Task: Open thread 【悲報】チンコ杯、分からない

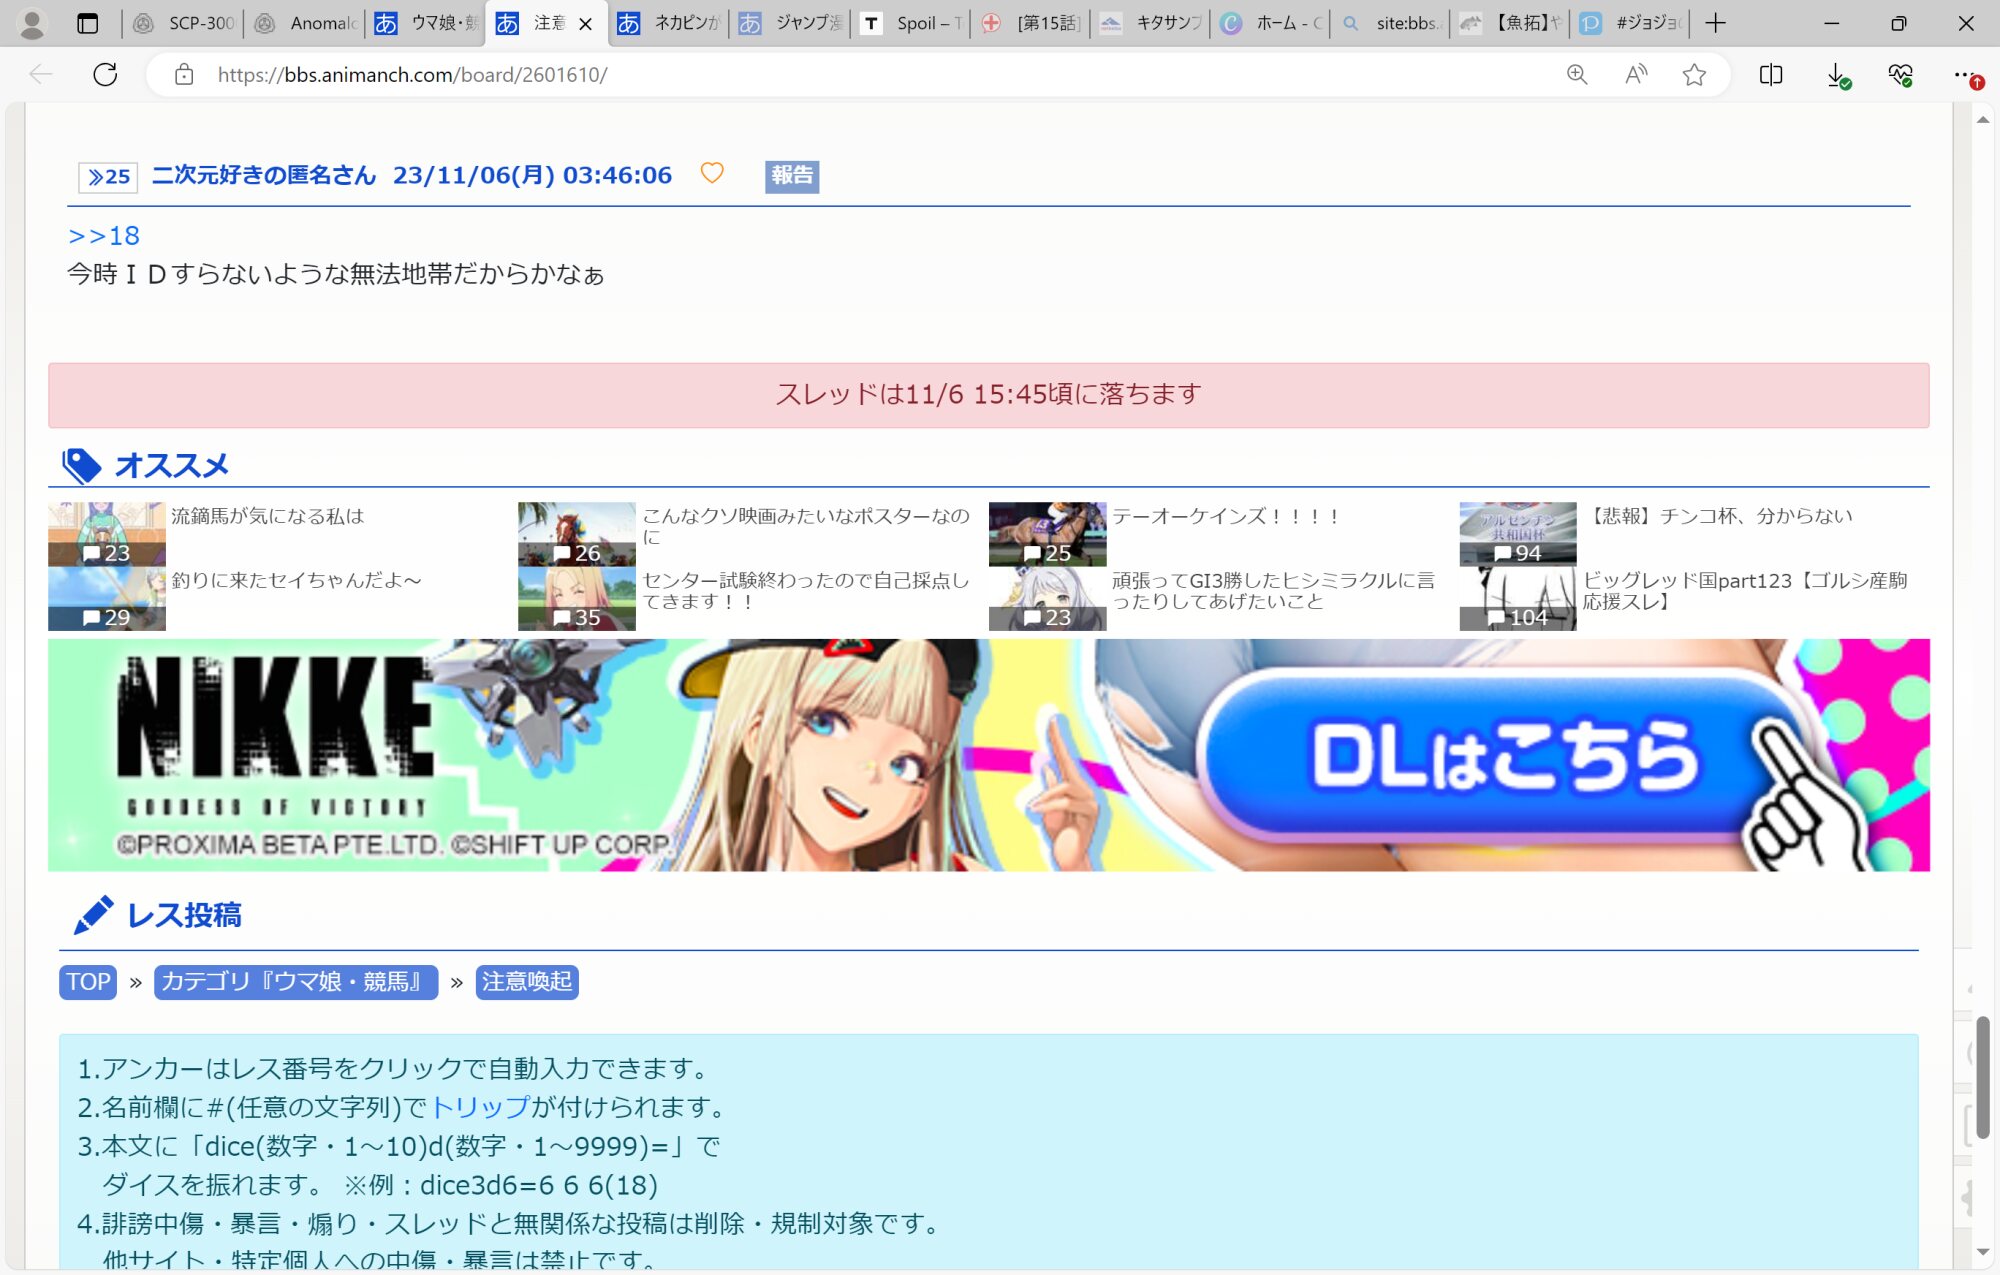Action: point(1720,516)
